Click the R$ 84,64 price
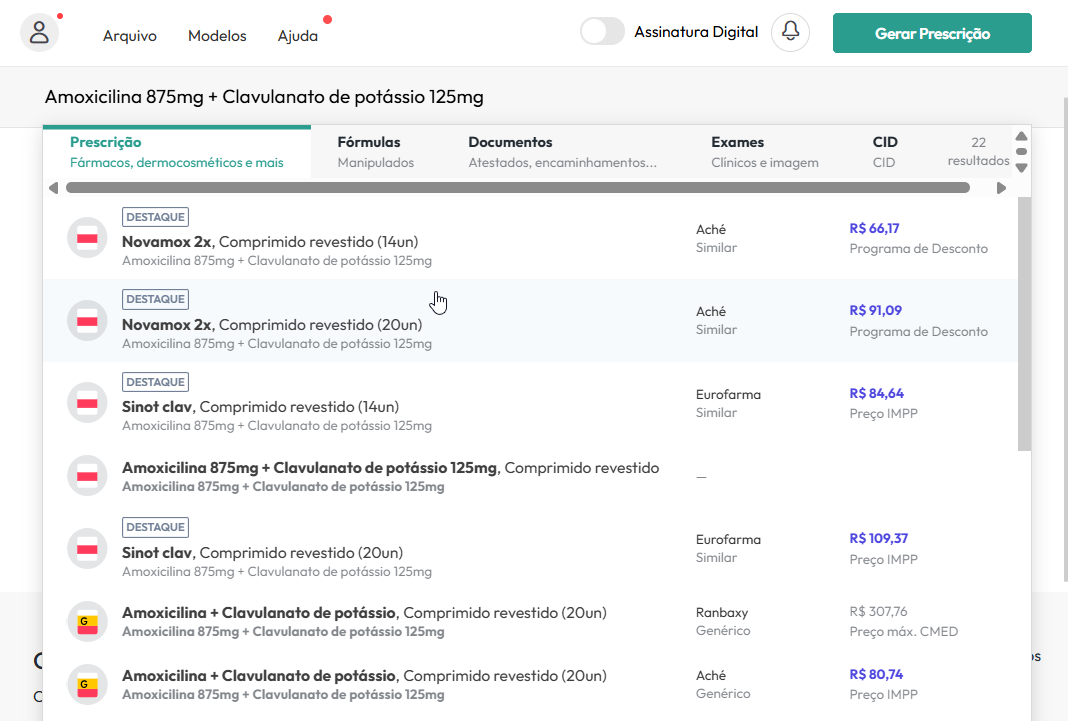The height and width of the screenshot is (721, 1068). pos(877,394)
